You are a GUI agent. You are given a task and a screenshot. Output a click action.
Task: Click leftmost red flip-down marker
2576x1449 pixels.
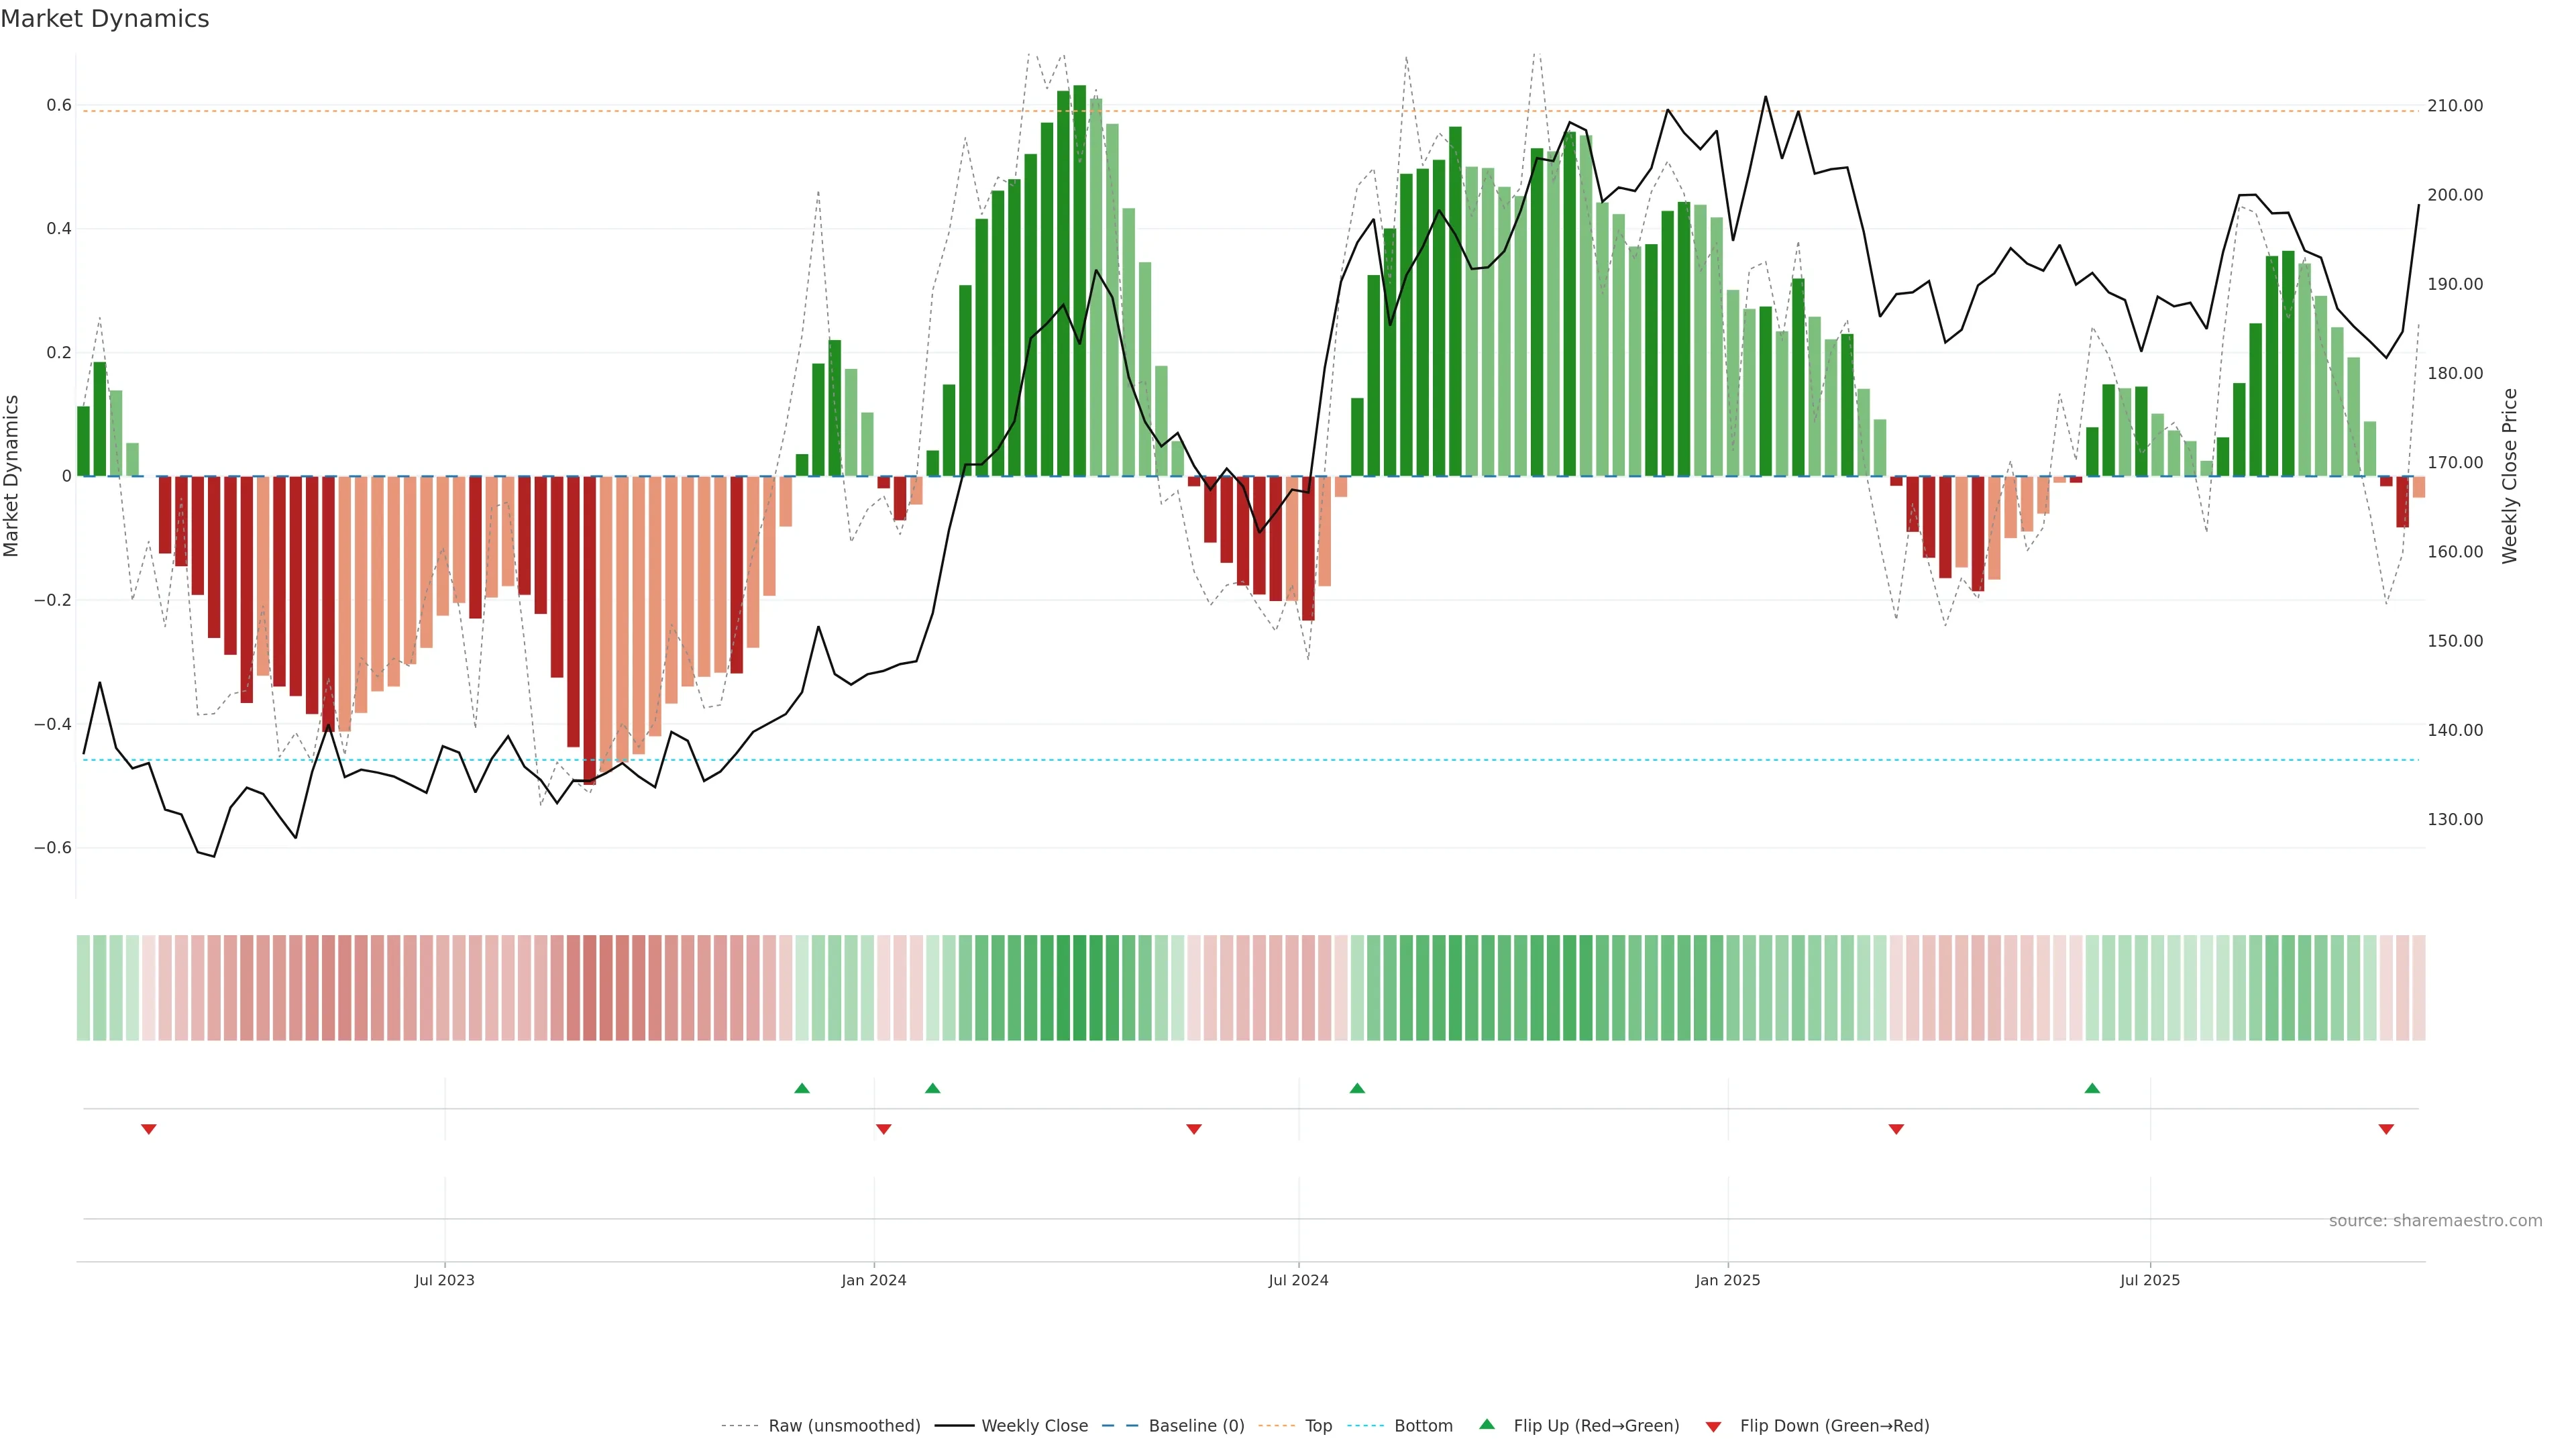149,1129
